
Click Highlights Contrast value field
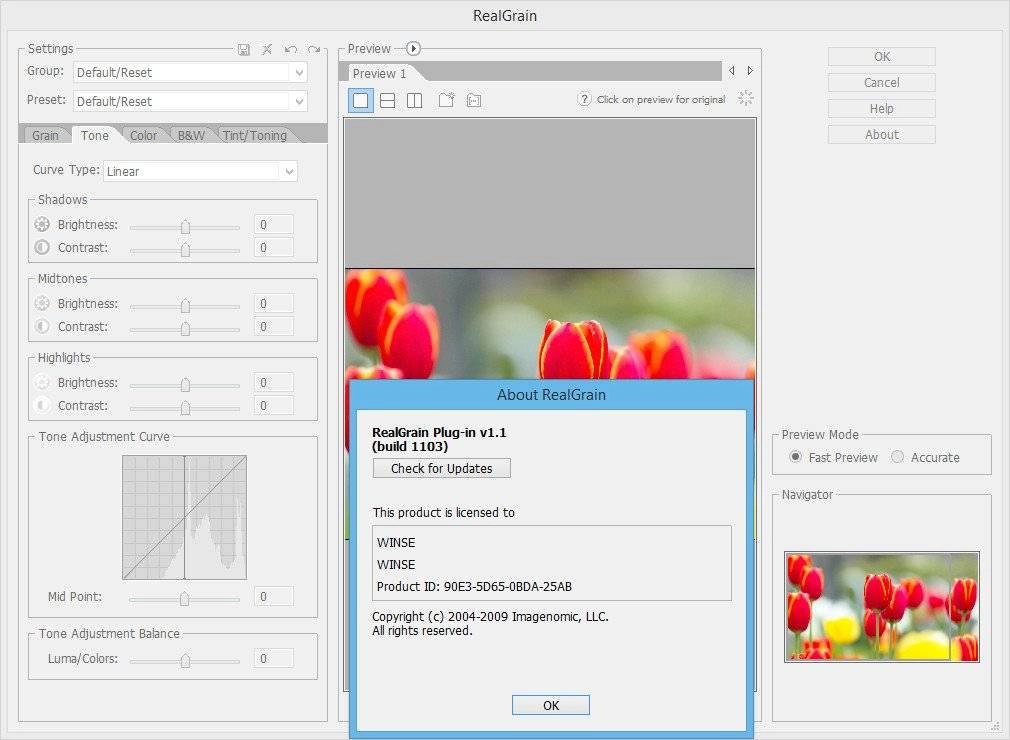coord(274,406)
